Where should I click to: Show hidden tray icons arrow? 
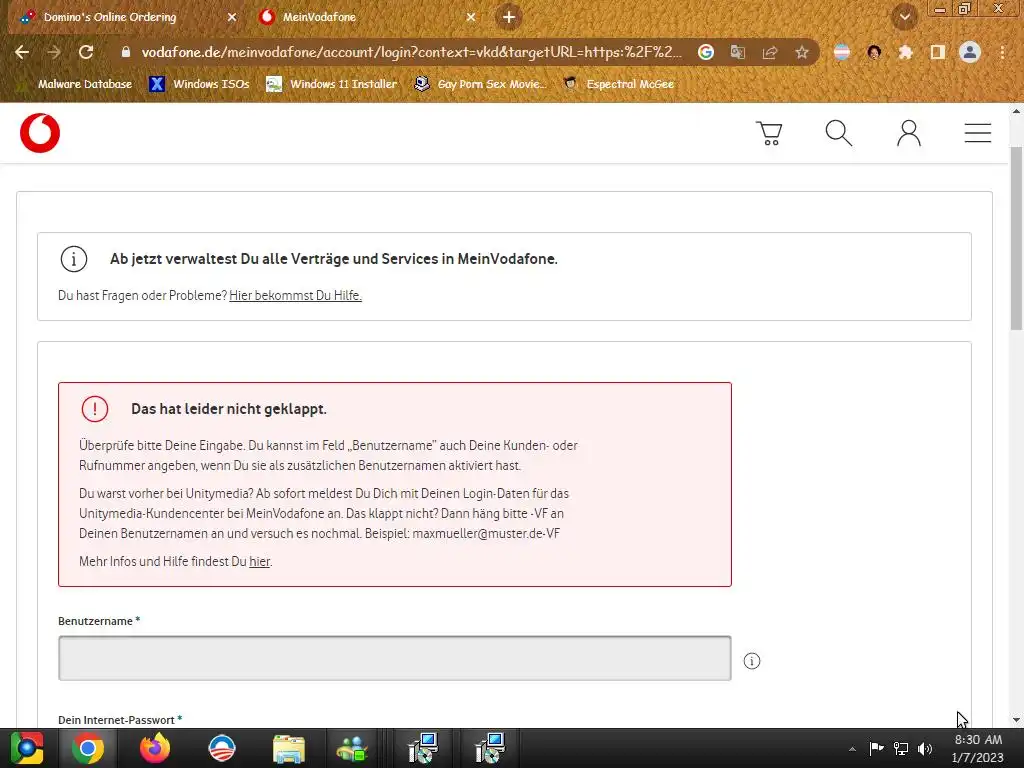pos(852,748)
